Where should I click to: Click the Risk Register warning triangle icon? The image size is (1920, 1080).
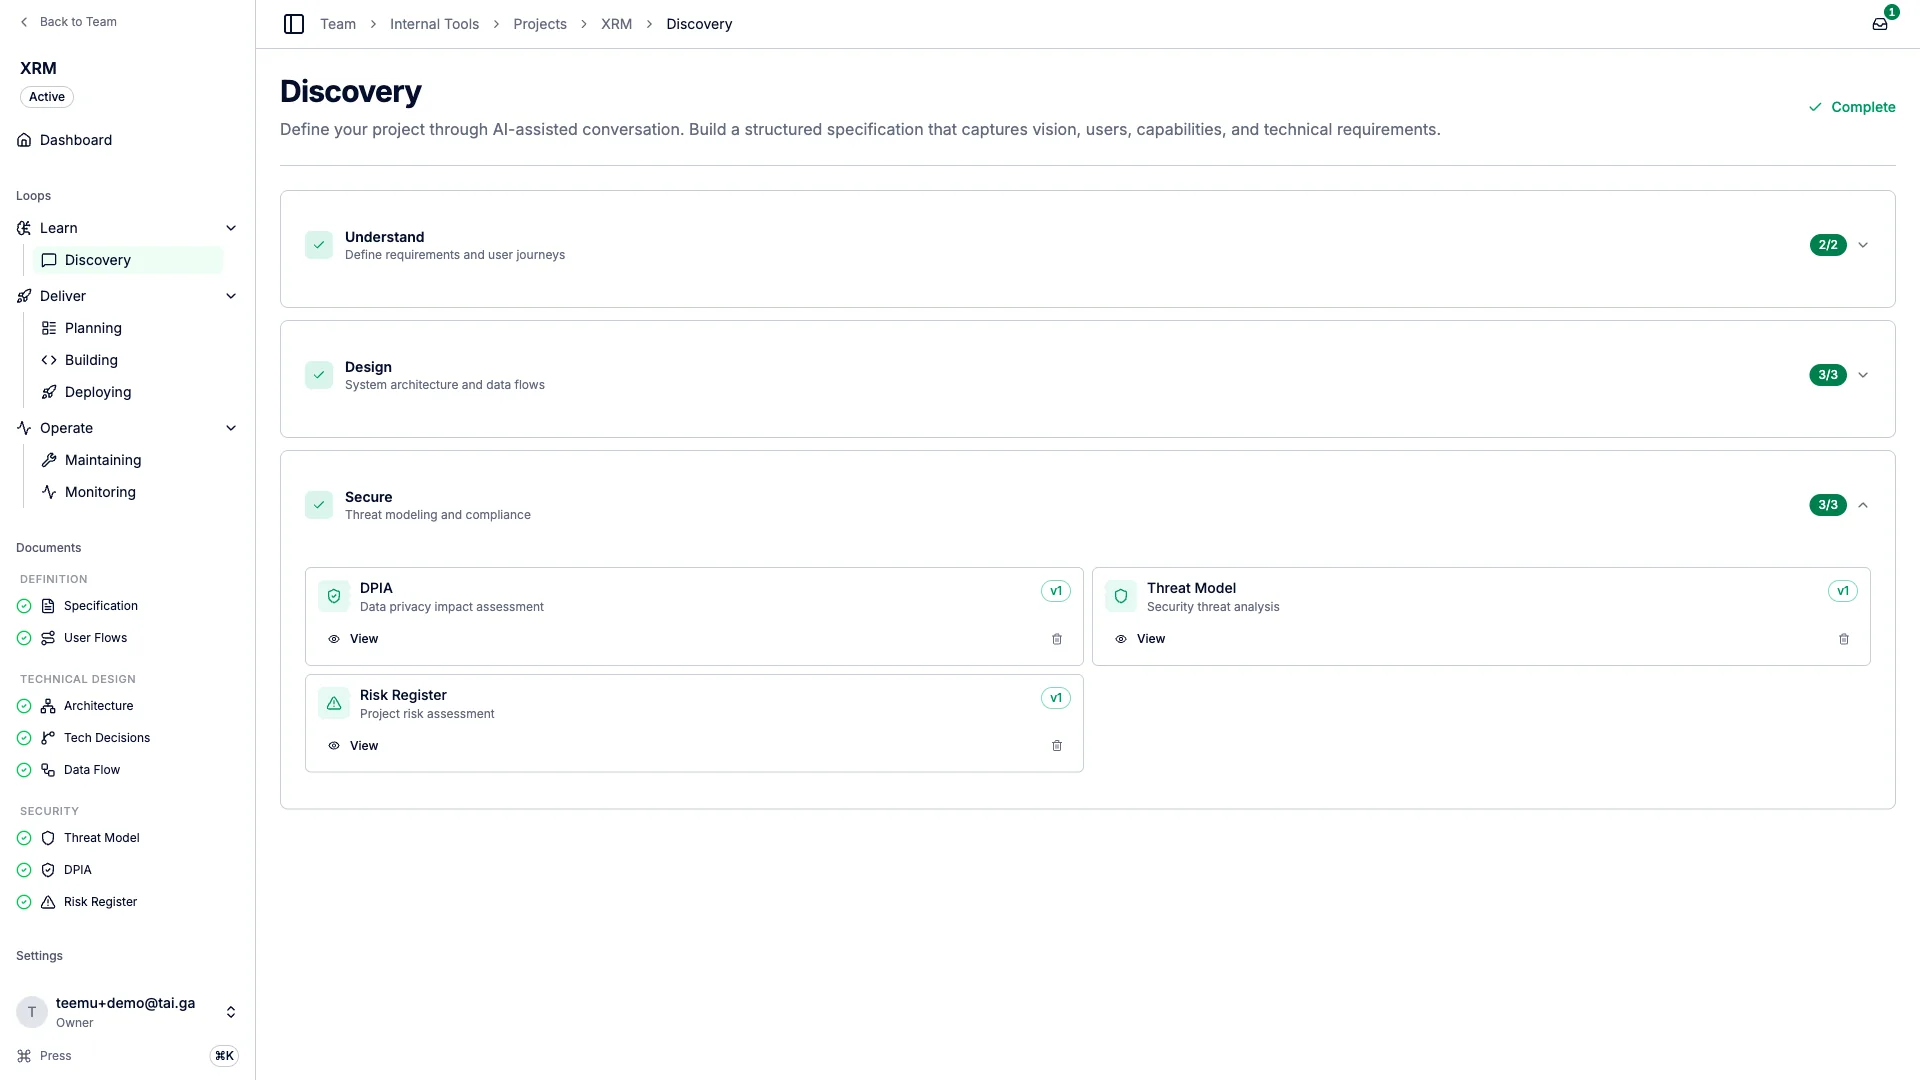click(x=334, y=703)
